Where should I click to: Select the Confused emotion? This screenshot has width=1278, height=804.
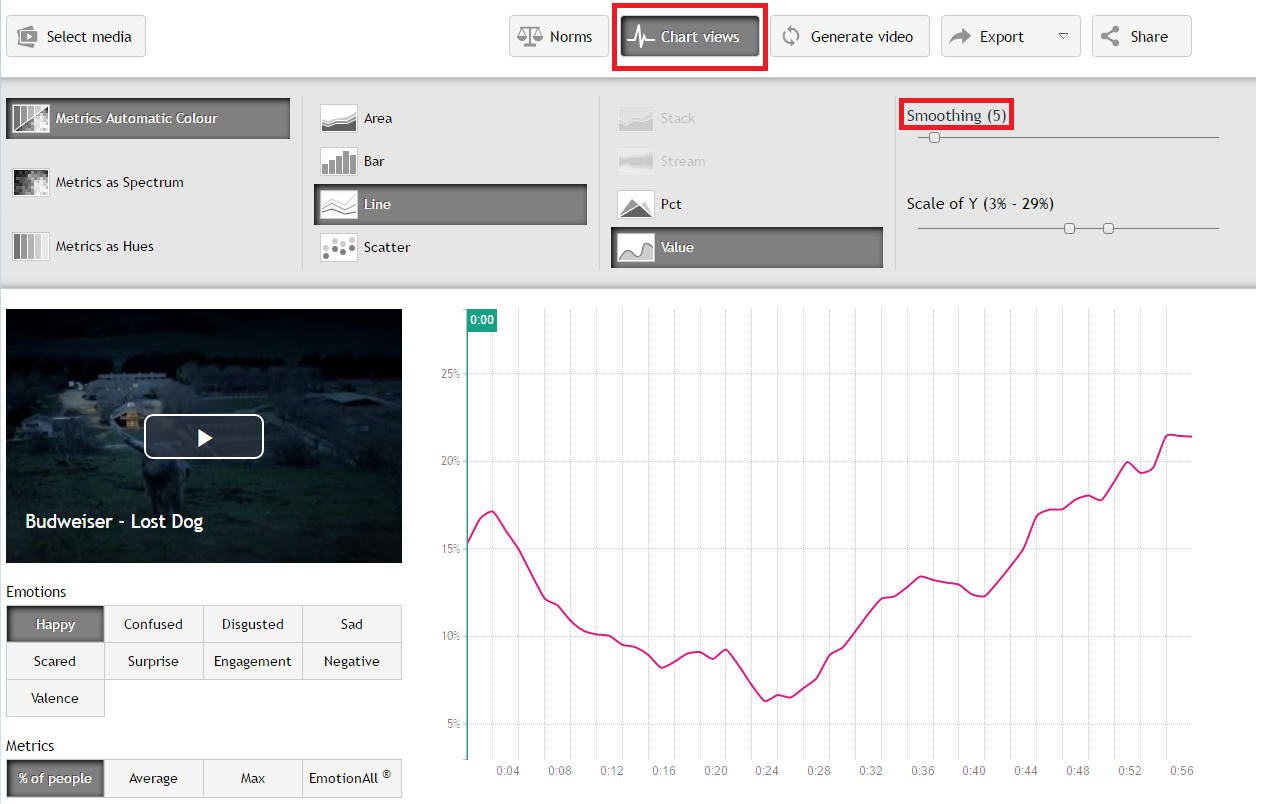pyautogui.click(x=153, y=624)
